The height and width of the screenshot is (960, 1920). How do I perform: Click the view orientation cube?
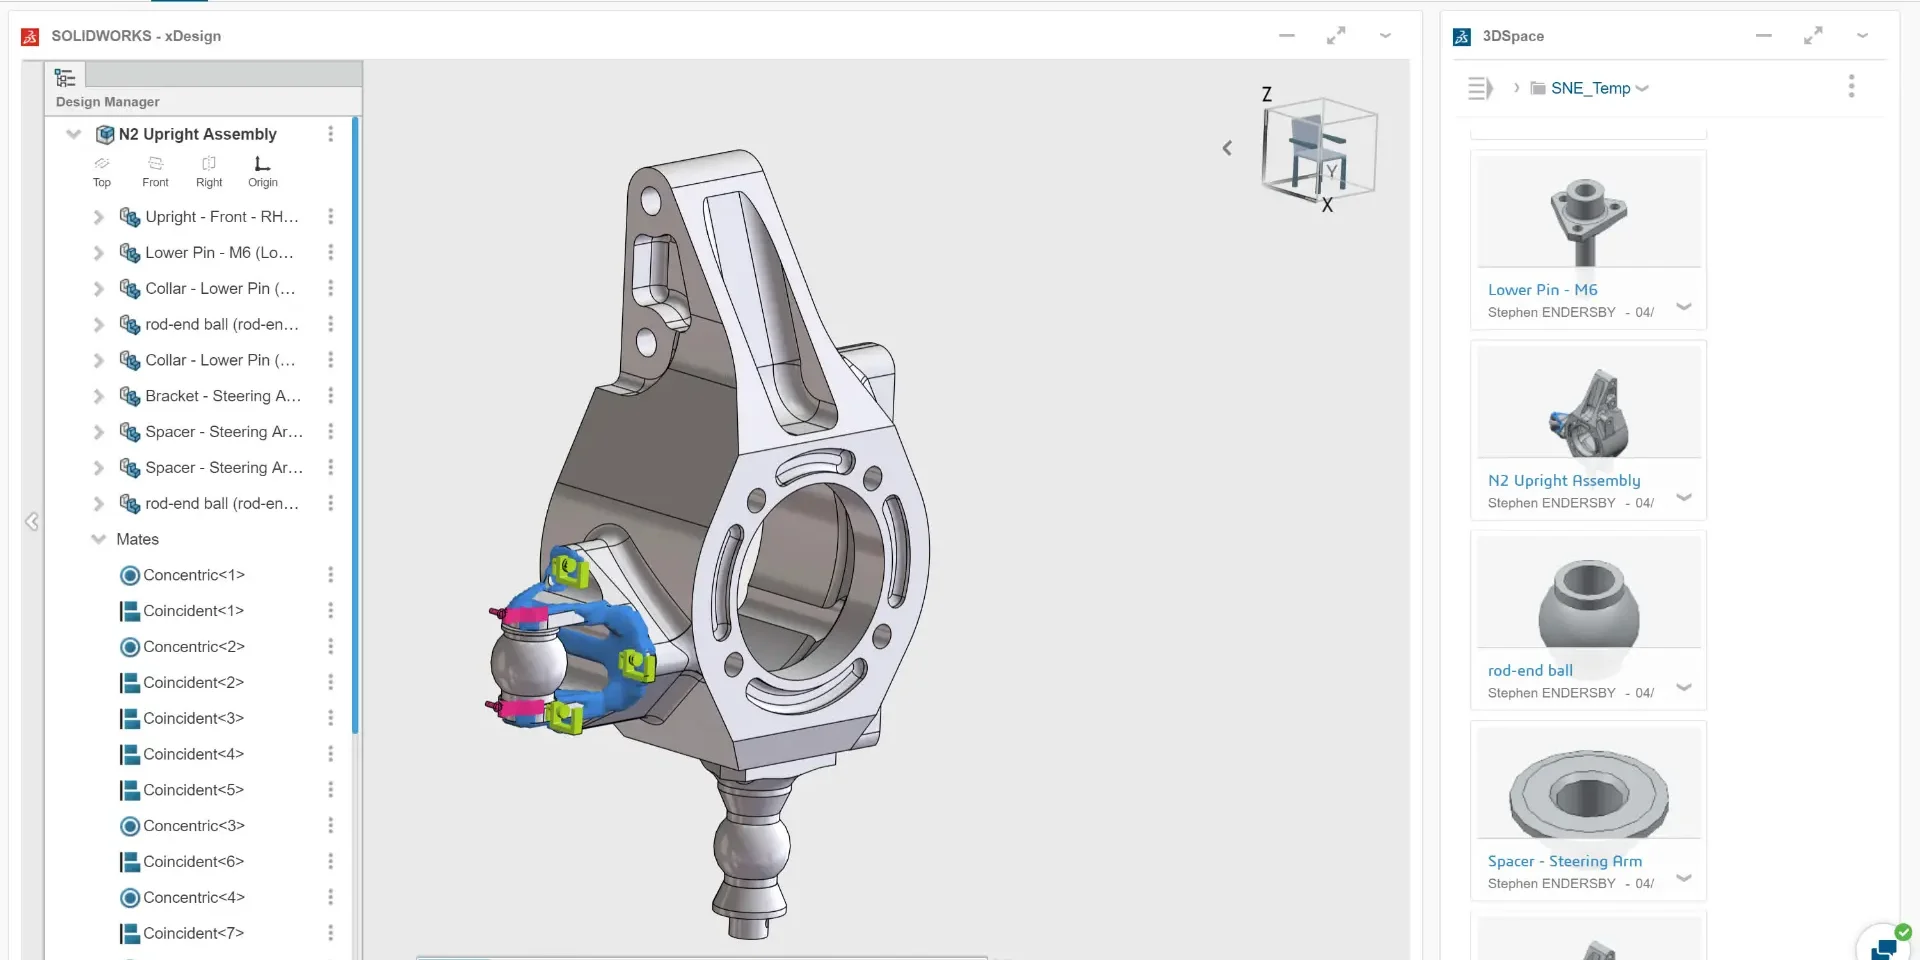(1319, 149)
